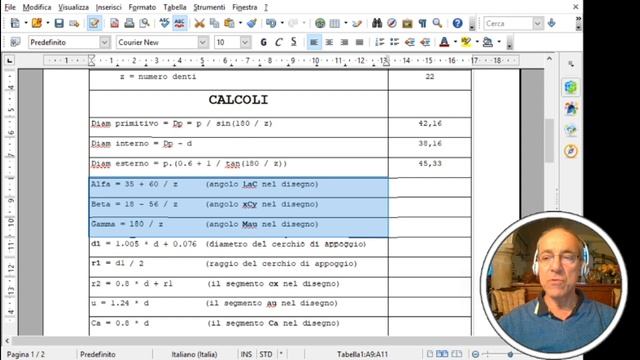Open the Undo history dropdown arrow

tap(282, 23)
